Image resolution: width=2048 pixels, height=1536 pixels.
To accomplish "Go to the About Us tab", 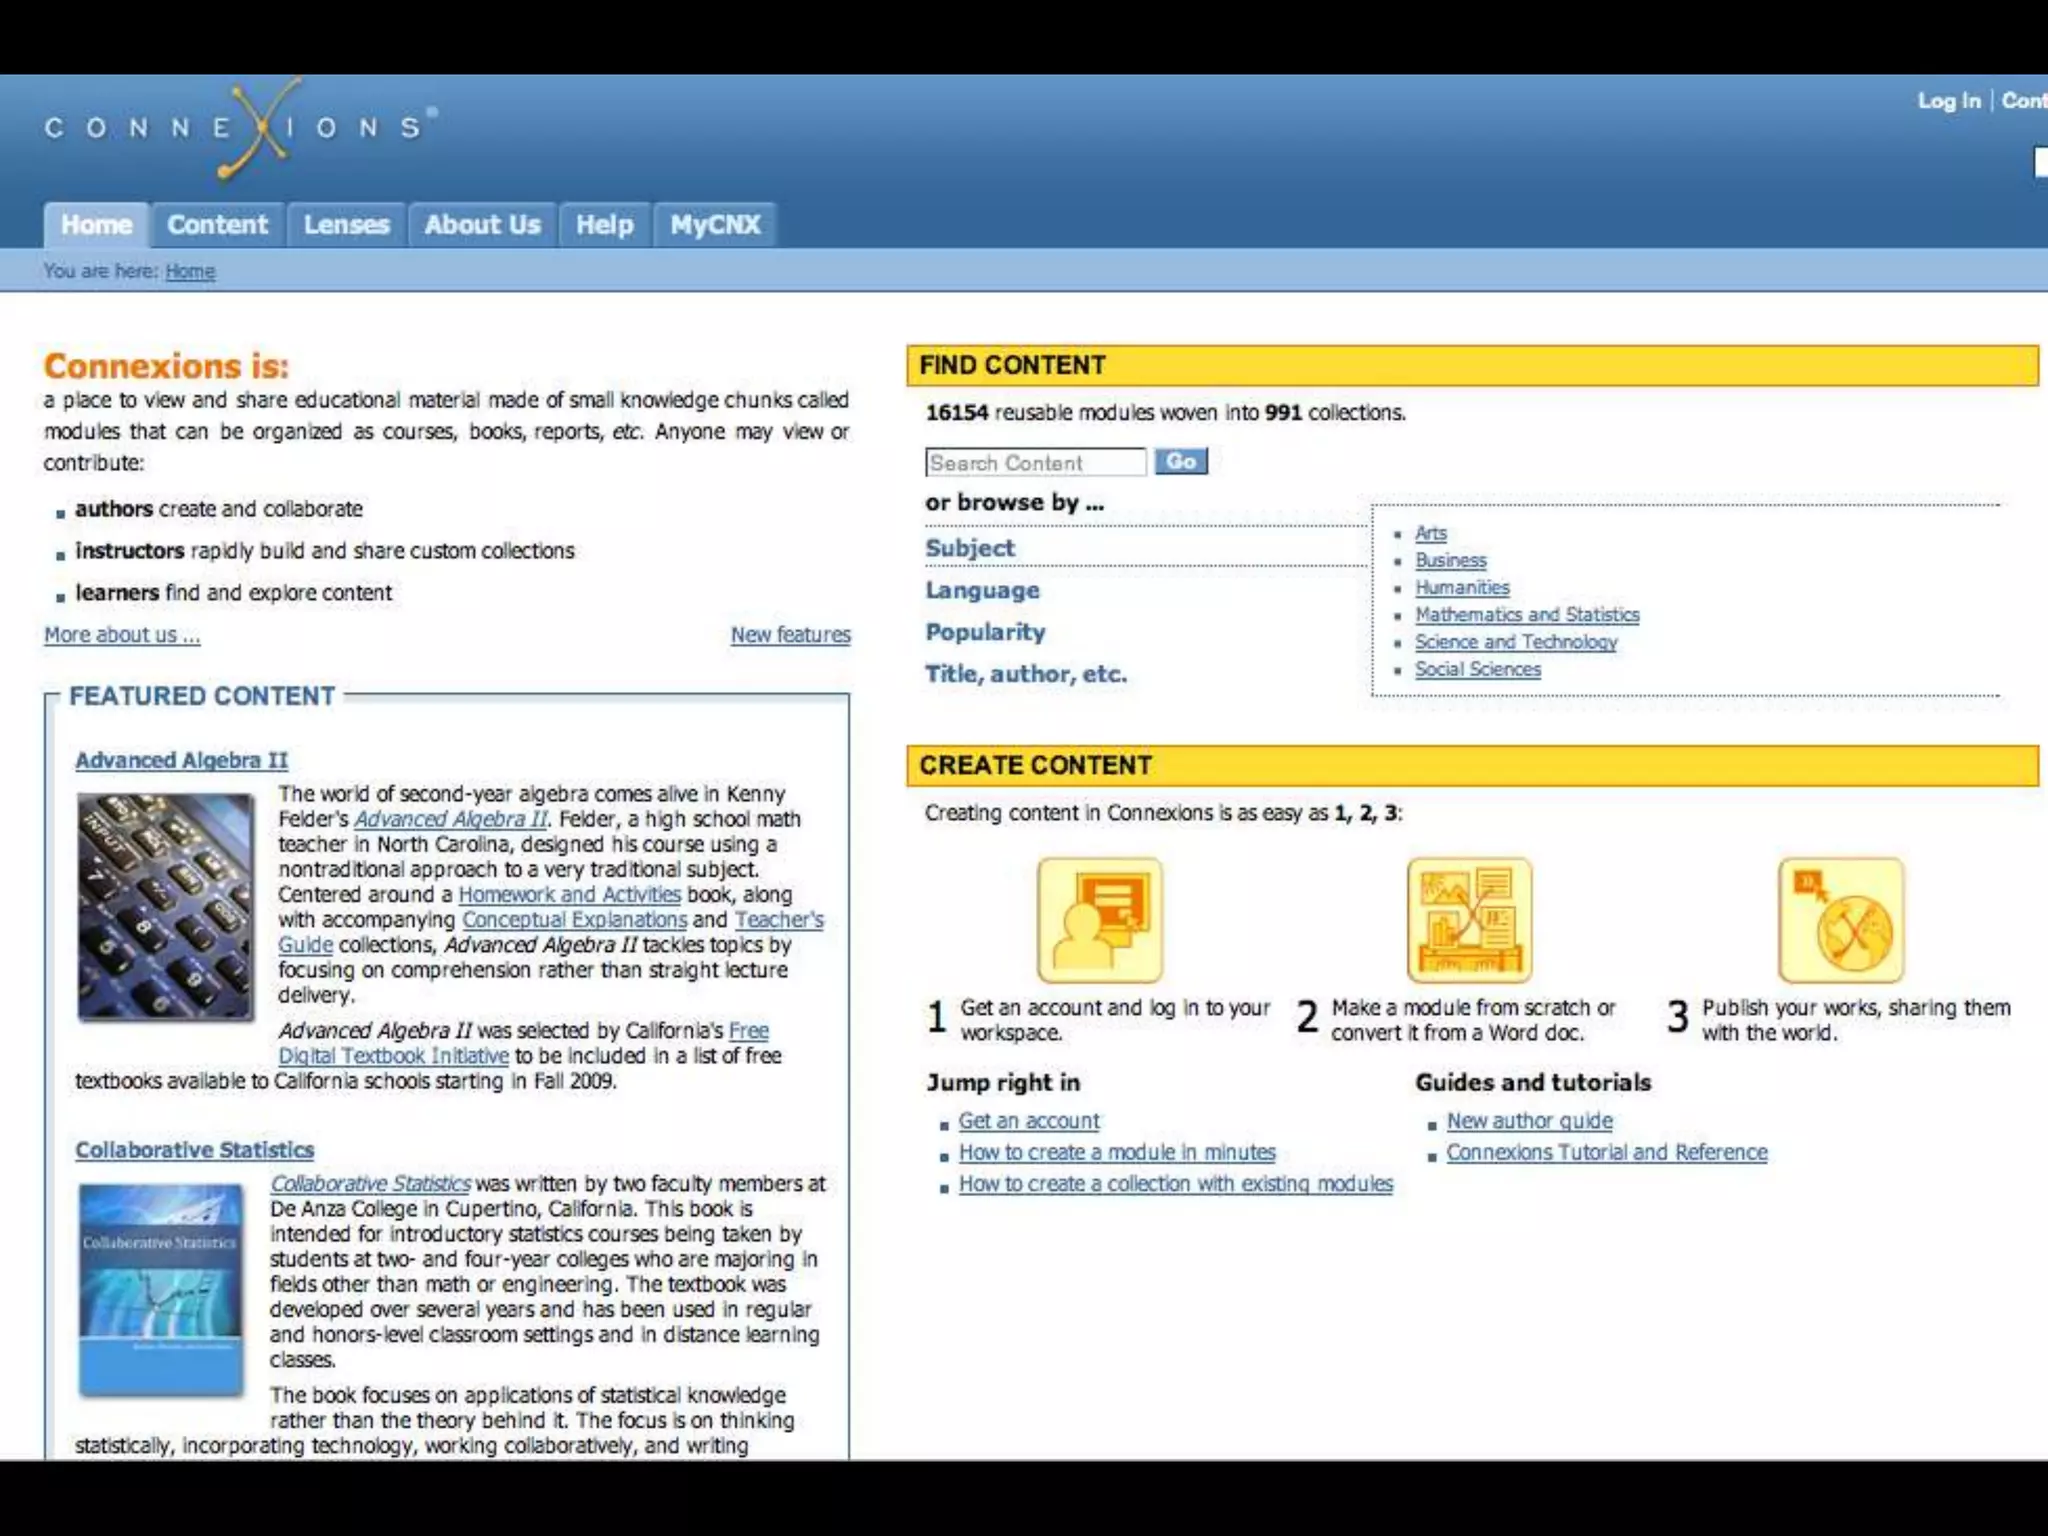I will pyautogui.click(x=482, y=225).
